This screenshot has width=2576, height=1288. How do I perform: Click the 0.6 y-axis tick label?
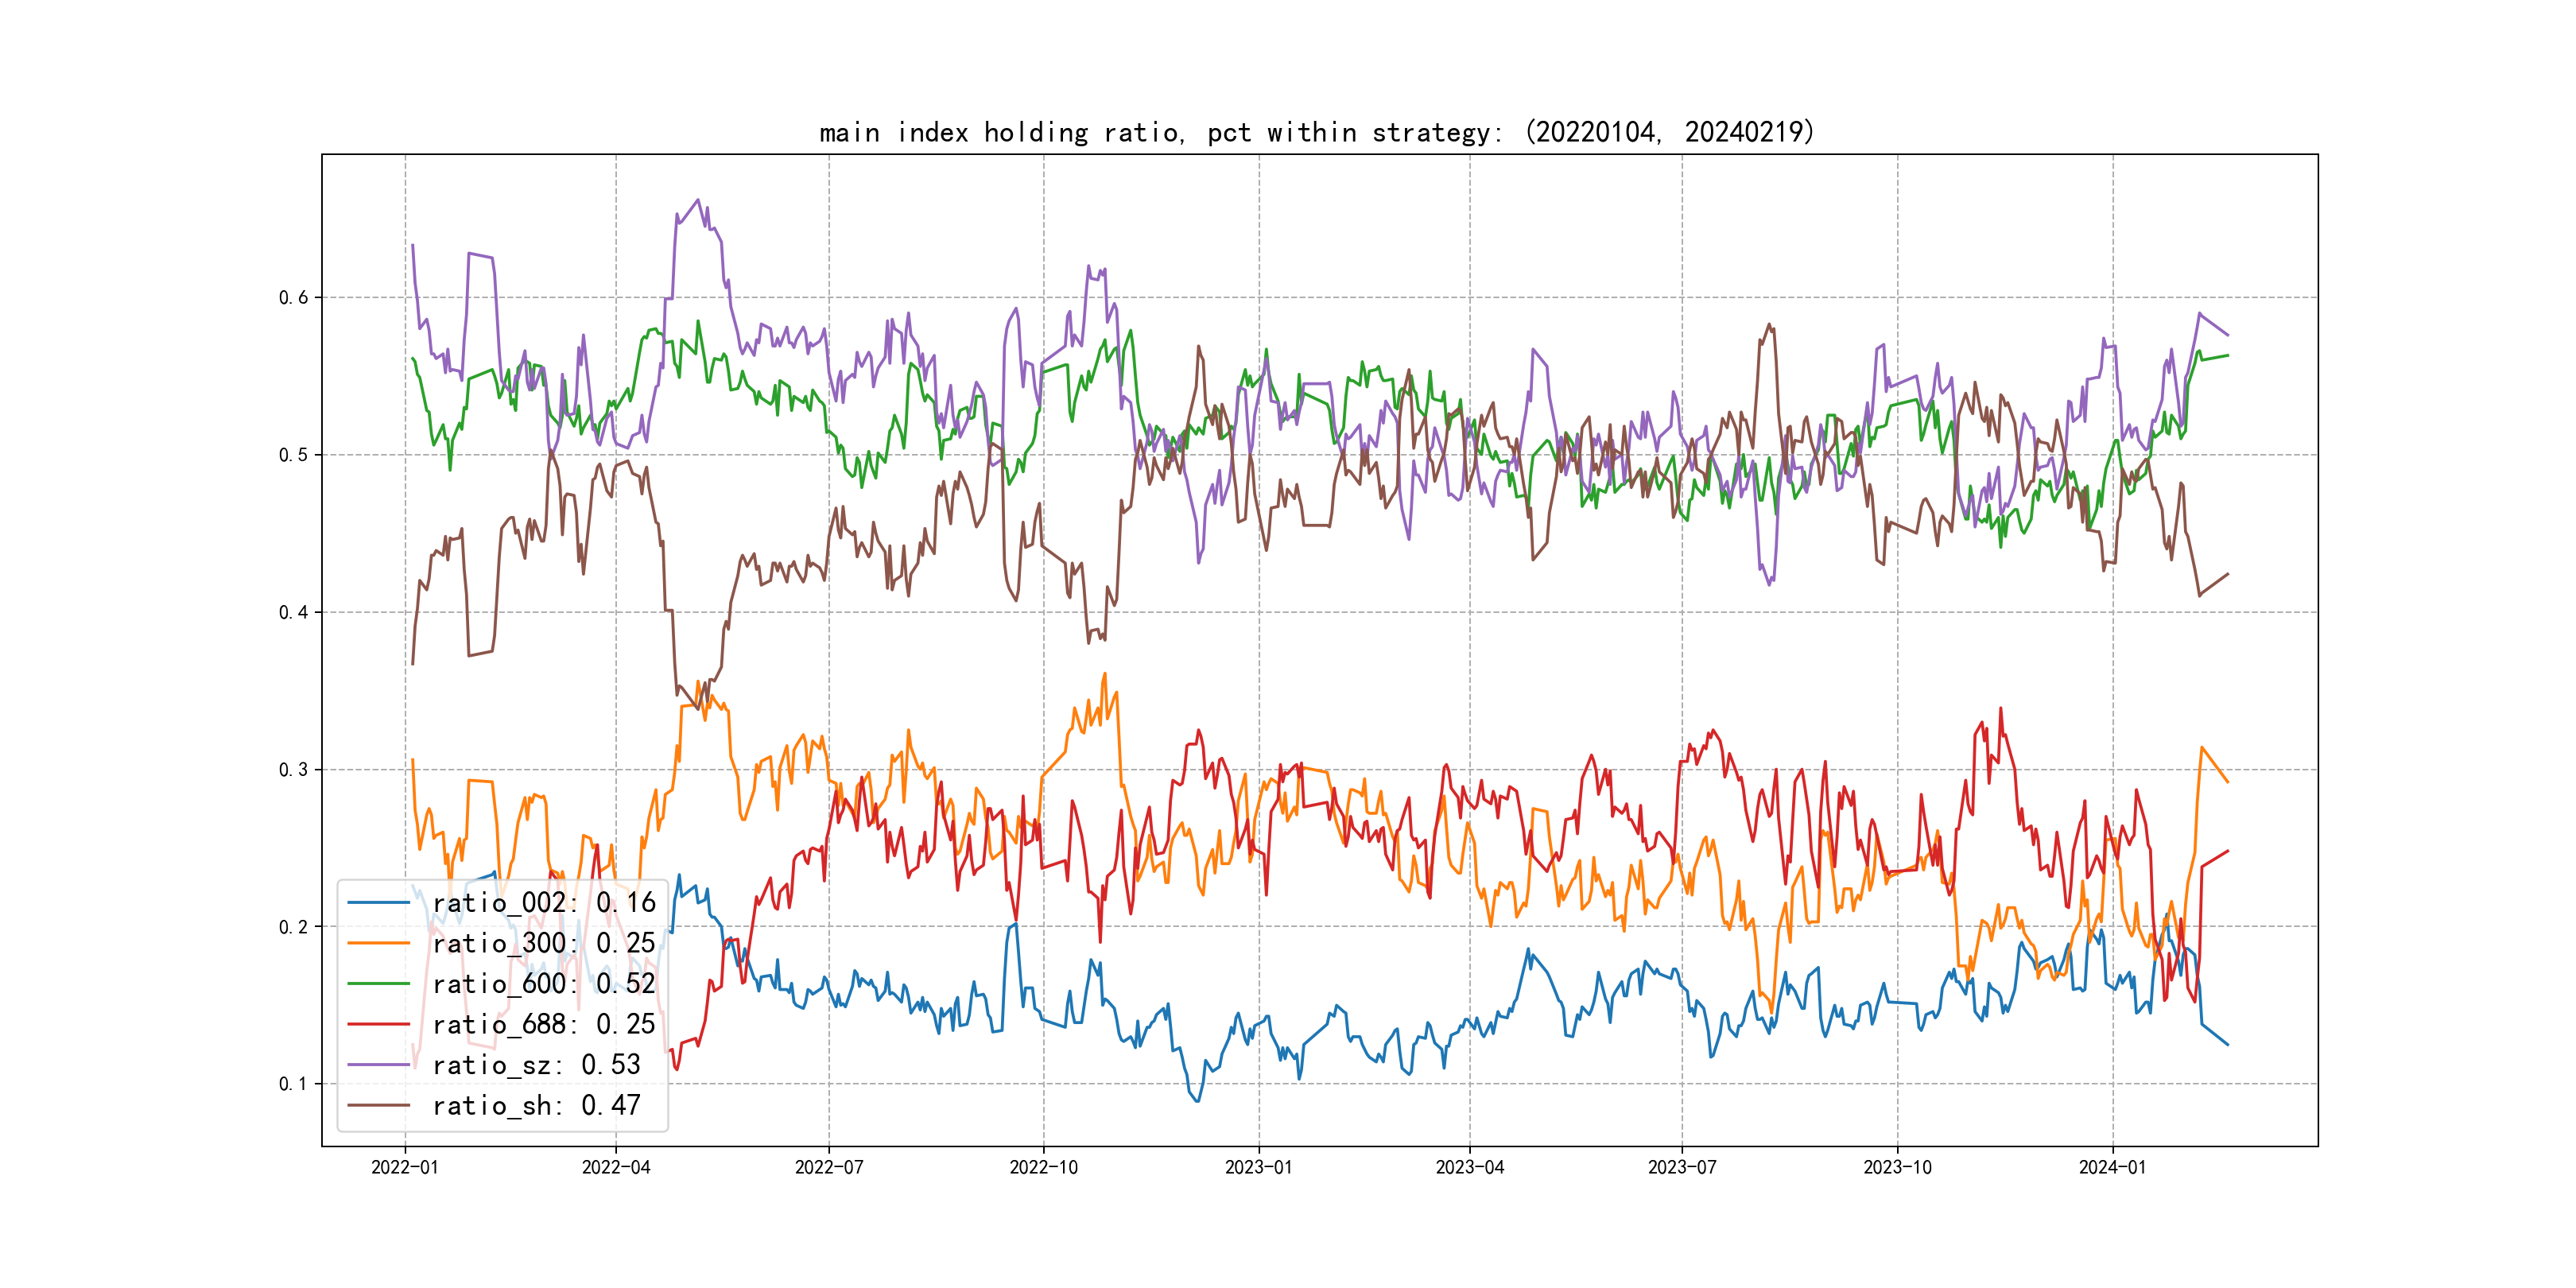pos(293,297)
